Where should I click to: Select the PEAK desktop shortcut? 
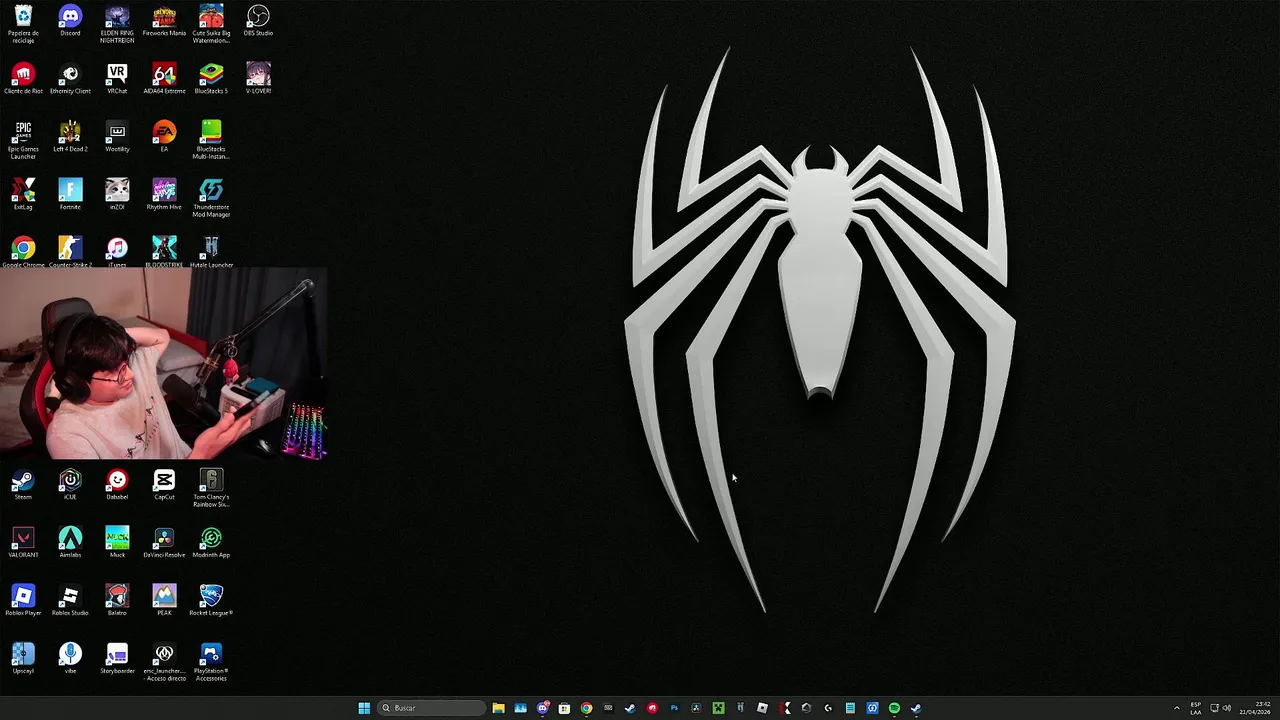point(164,600)
